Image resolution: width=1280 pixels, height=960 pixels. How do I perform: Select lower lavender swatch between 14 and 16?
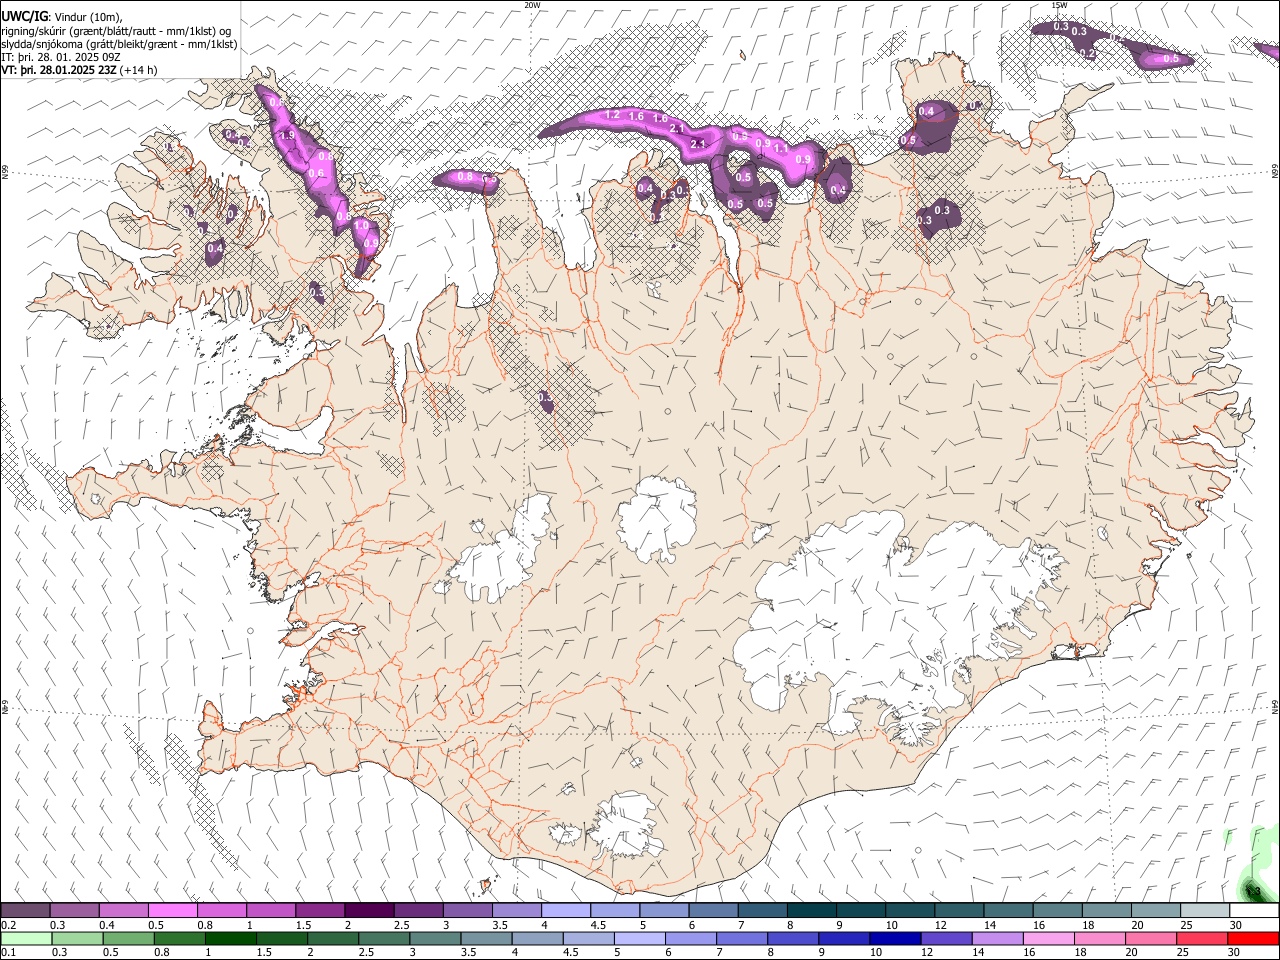(x=998, y=938)
